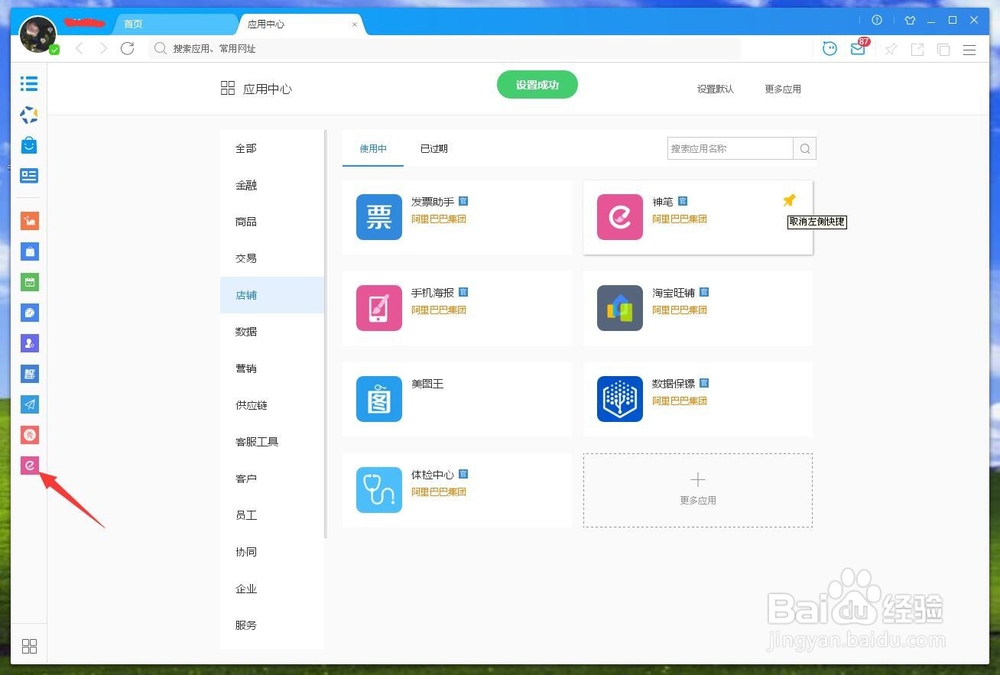Viewport: 1000px width, 675px height.
Task: Click the 更多应用 link in header
Action: (783, 89)
